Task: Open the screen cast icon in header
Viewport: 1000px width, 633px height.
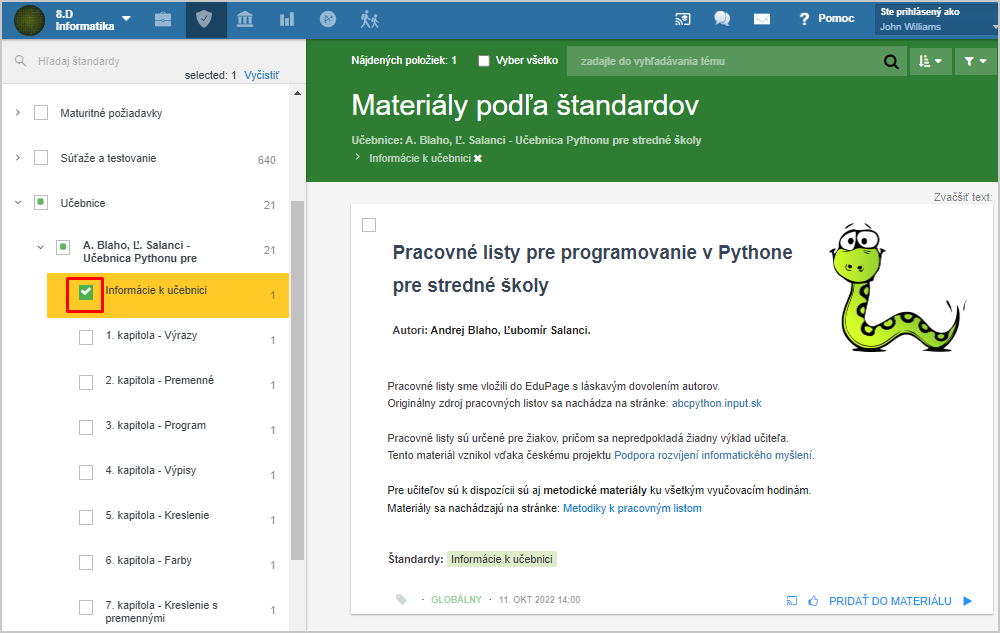Action: (x=682, y=19)
